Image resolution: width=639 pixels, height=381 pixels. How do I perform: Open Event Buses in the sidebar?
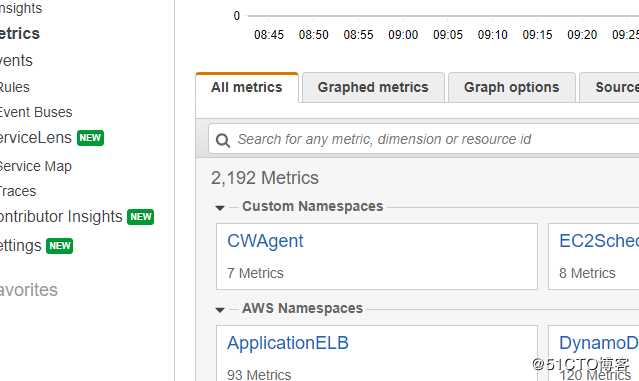click(x=36, y=112)
